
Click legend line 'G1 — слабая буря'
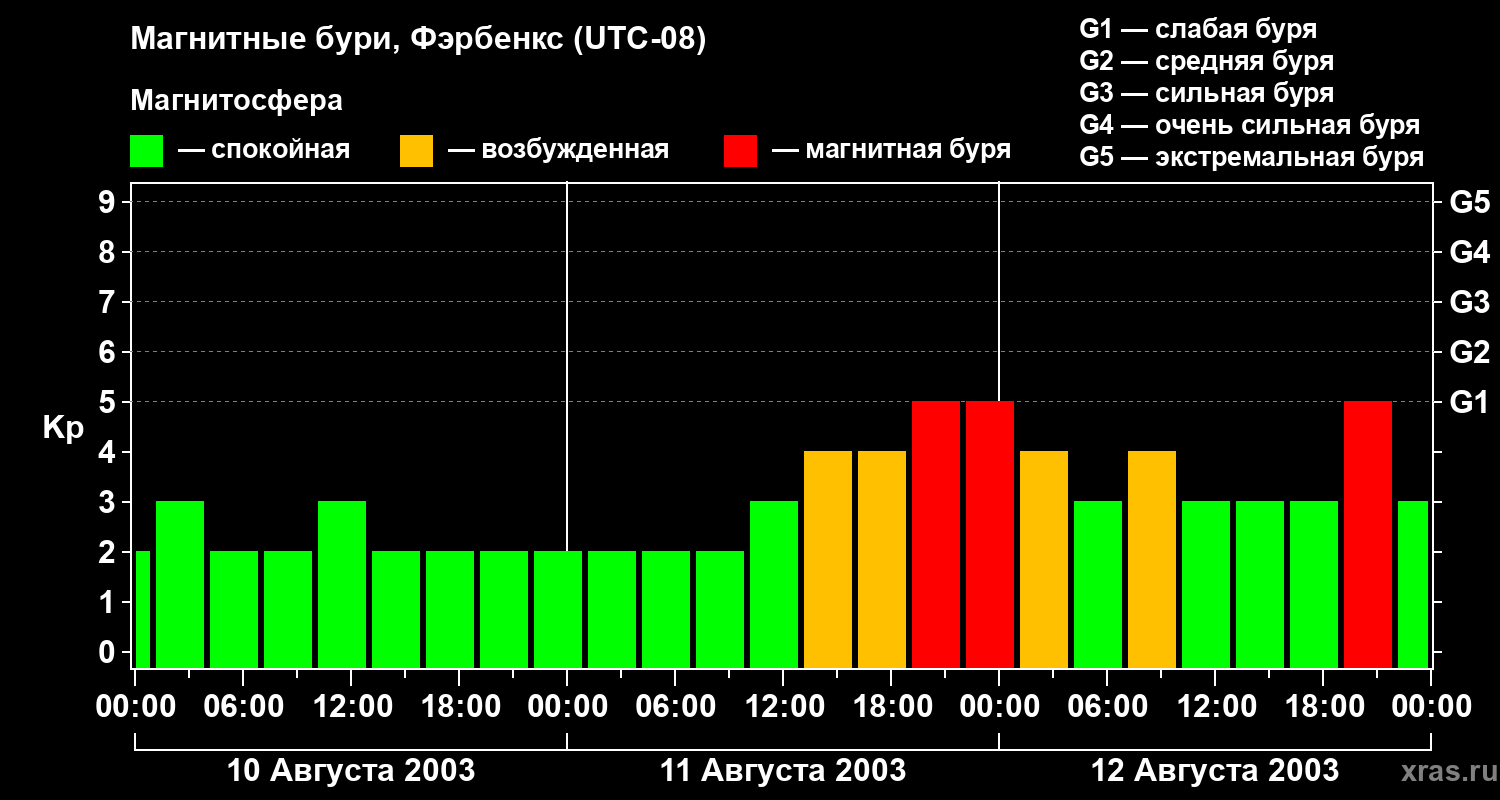point(1198,29)
